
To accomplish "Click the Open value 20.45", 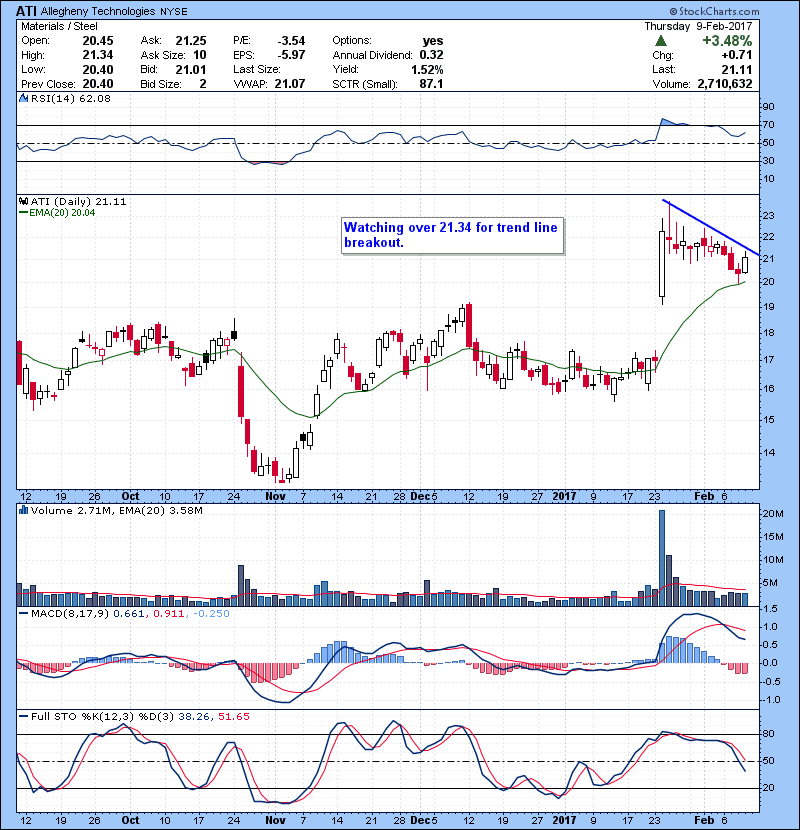I will (97, 41).
